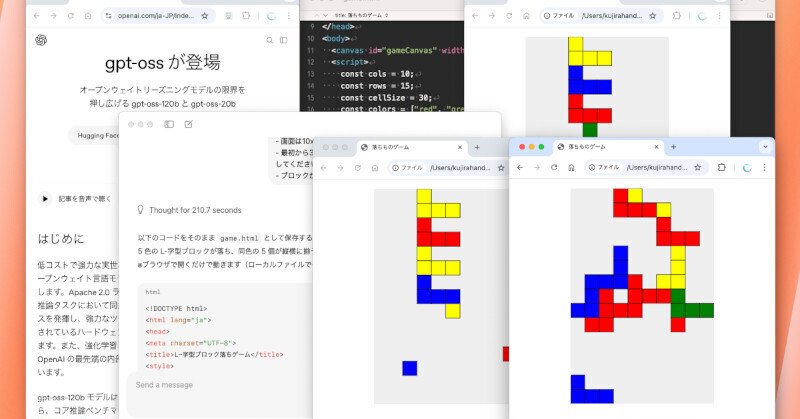The height and width of the screenshot is (419, 800).
Task: Go forward in the OpenAI browser window
Action: click(54, 16)
